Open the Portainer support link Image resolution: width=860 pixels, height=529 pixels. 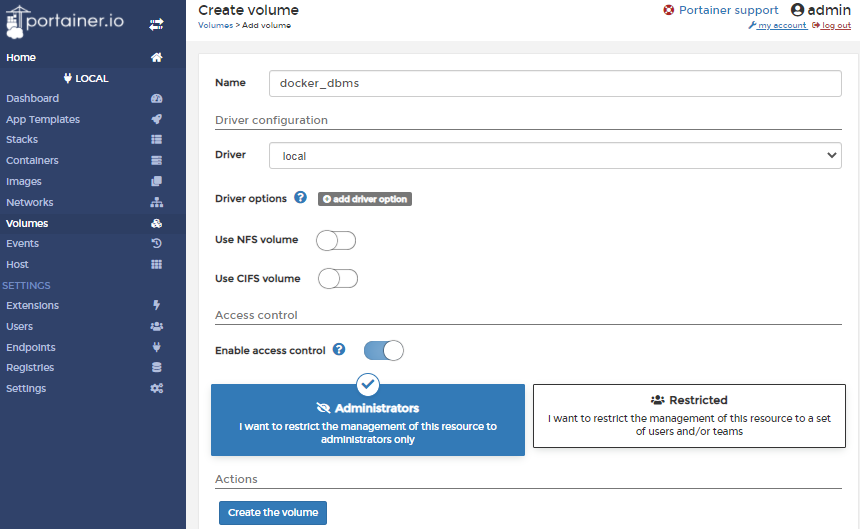coord(728,10)
